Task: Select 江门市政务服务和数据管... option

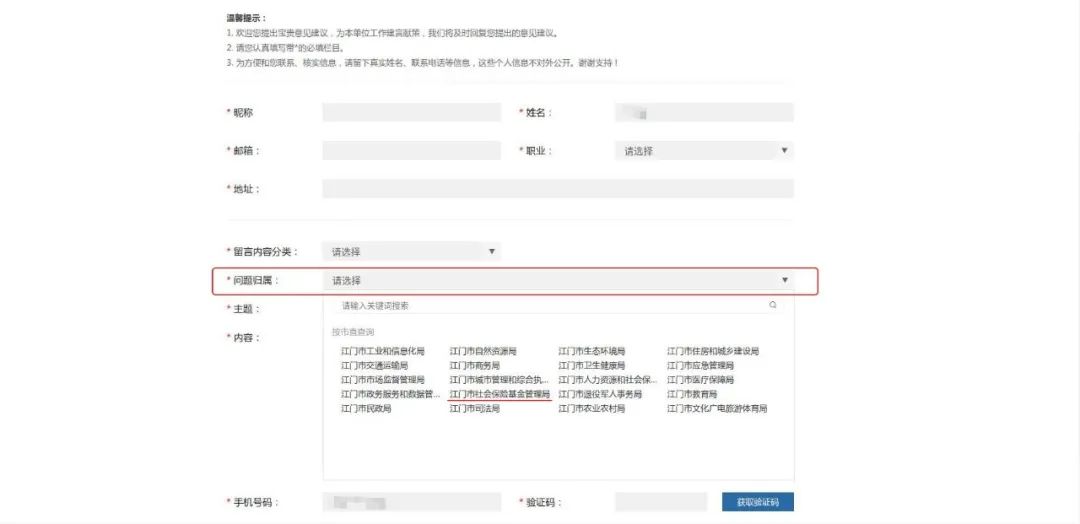Action: click(391, 395)
